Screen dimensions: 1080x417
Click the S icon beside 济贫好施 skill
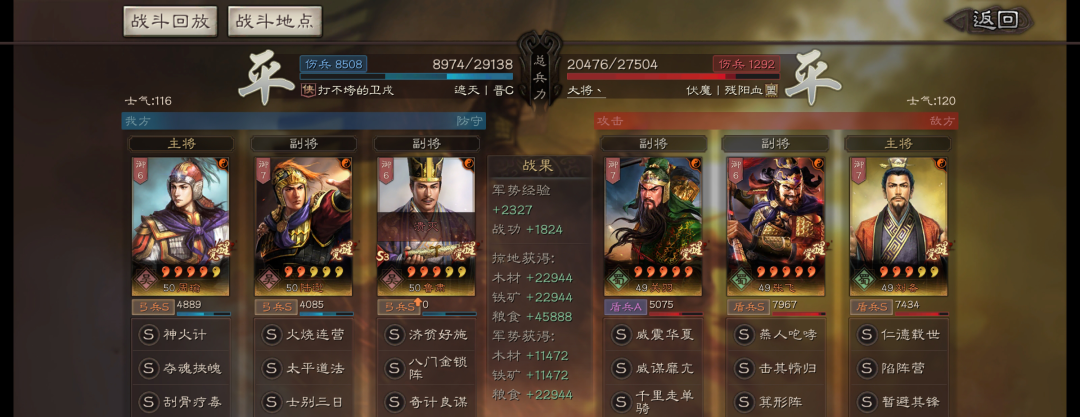point(394,335)
